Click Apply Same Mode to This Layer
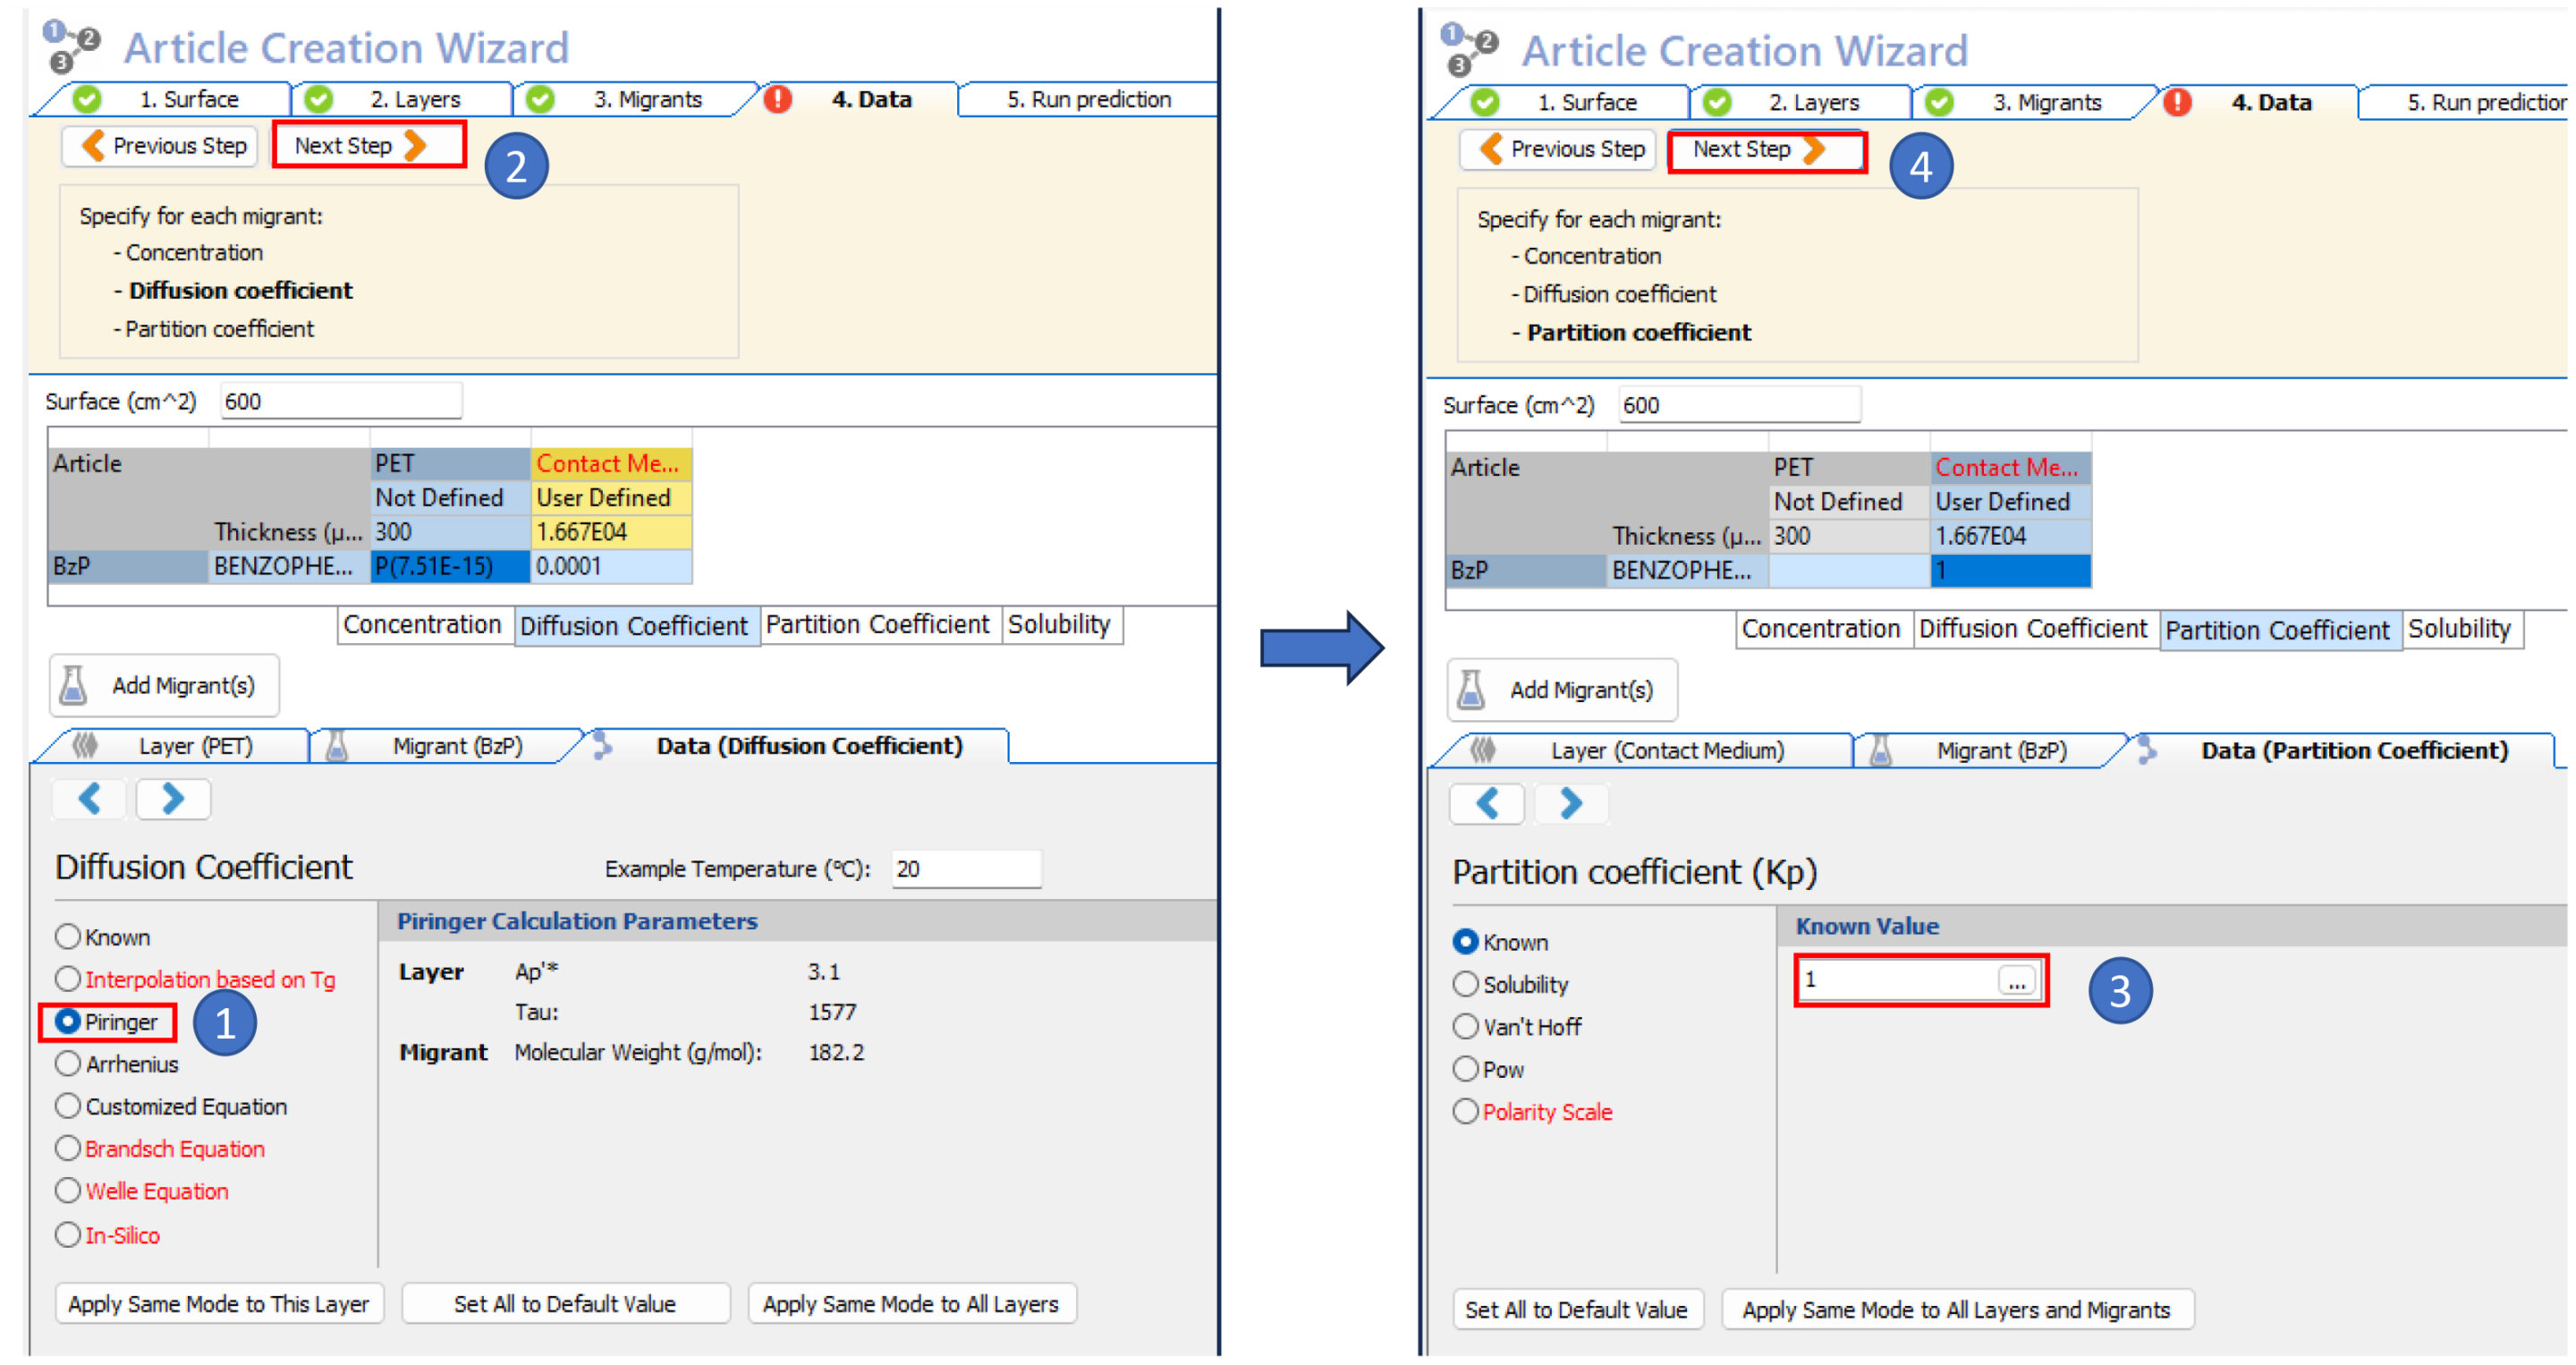This screenshot has width=2576, height=1365. [x=218, y=1304]
